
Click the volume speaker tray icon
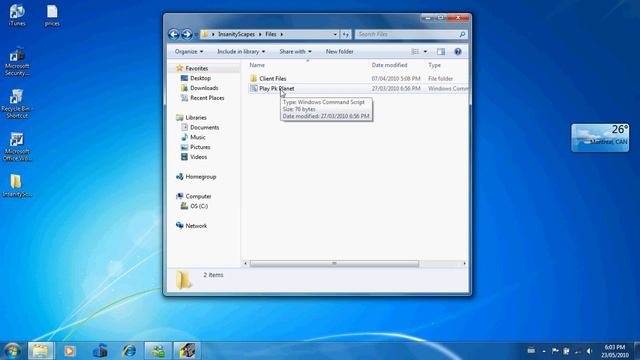click(x=589, y=351)
